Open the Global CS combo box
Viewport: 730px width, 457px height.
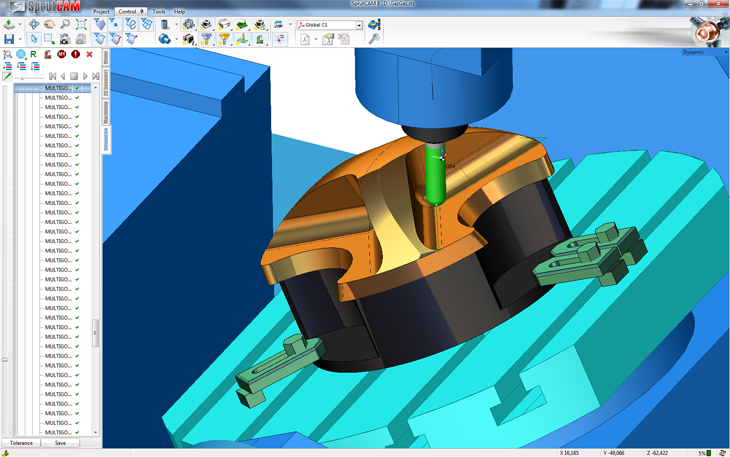330,25
